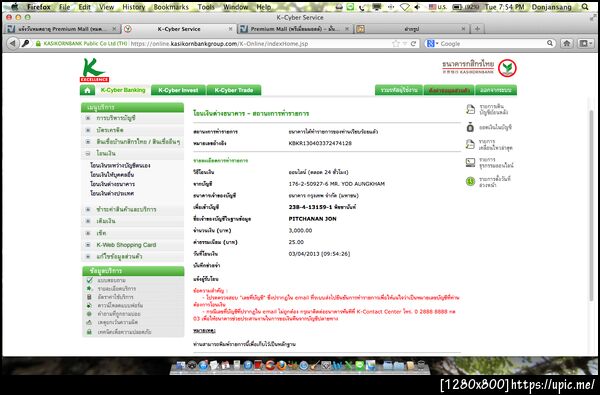Click the amount value 3,000.00
Screen dimensions: 600x395
click(x=300, y=230)
